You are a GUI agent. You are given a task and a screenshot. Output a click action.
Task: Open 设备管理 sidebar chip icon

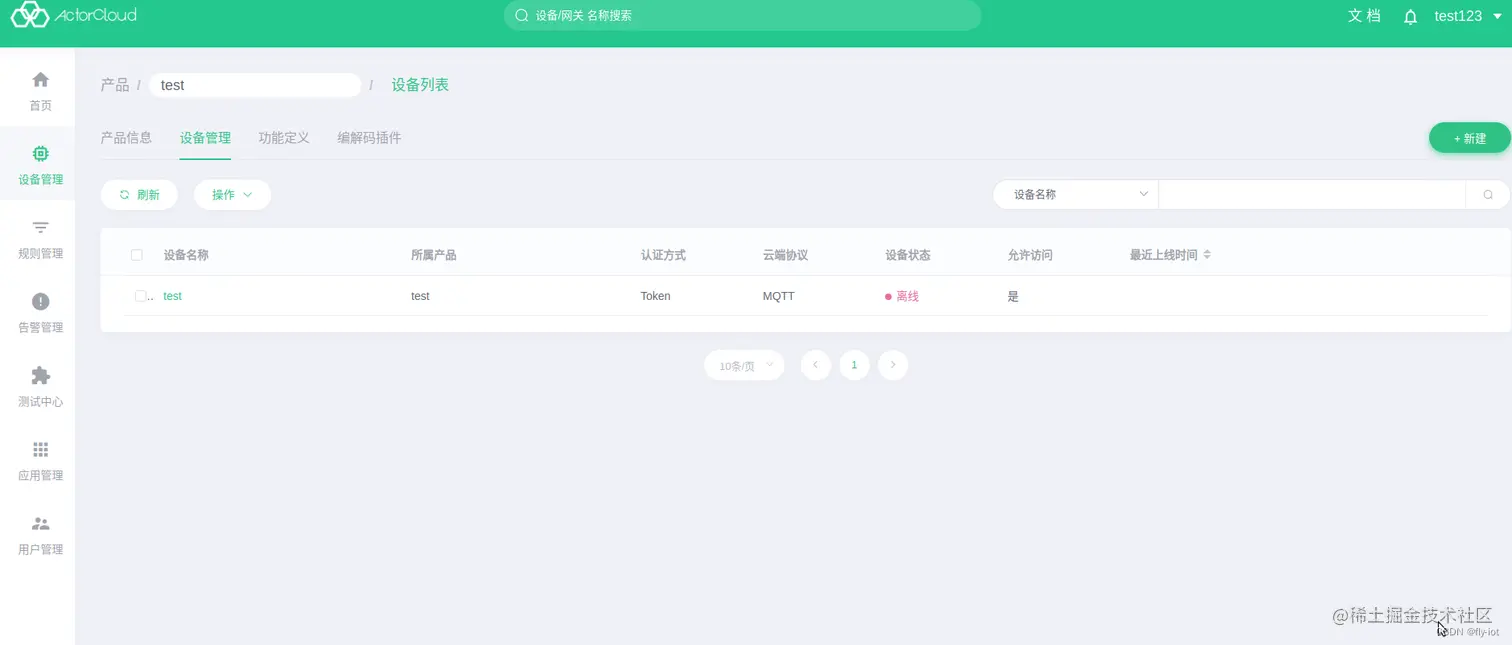click(x=40, y=153)
